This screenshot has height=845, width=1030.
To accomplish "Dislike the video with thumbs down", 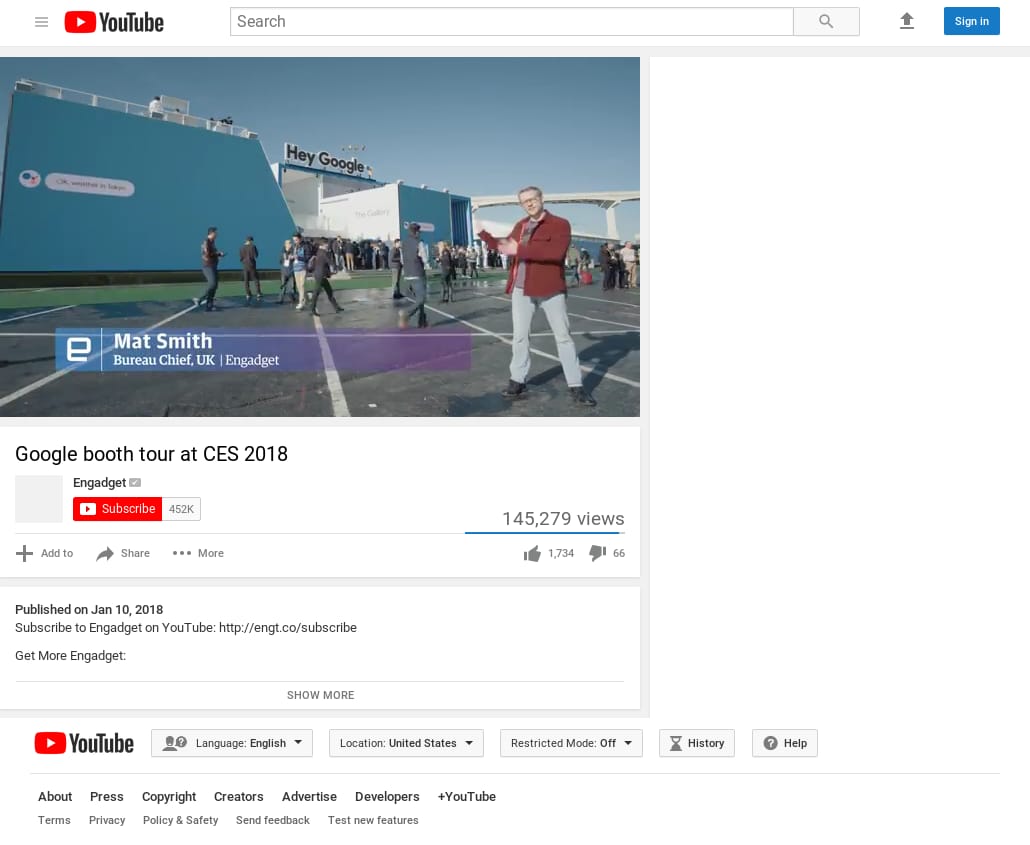I will (x=607, y=553).
